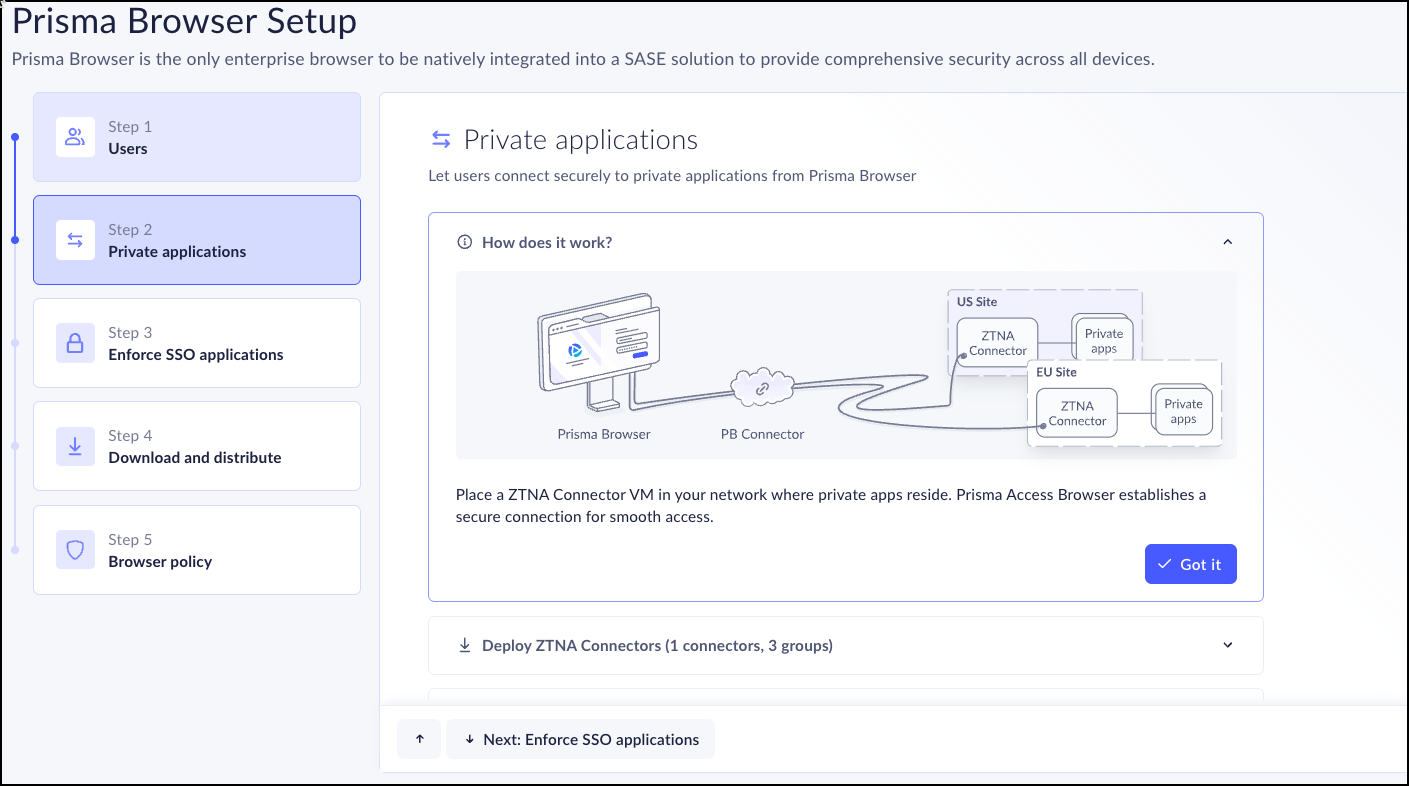This screenshot has width=1409, height=786.
Task: Click the lock icon for Enforce SSO
Action: [x=75, y=343]
